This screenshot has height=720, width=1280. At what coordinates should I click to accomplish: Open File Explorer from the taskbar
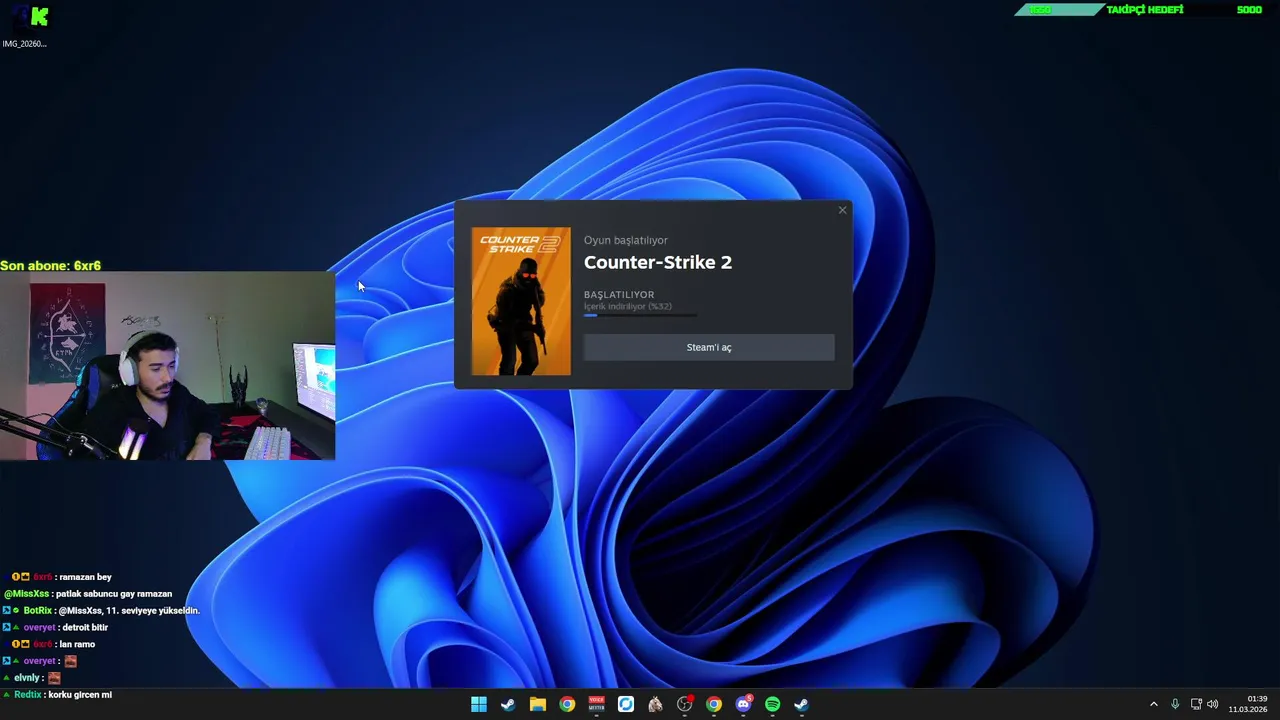coord(538,704)
